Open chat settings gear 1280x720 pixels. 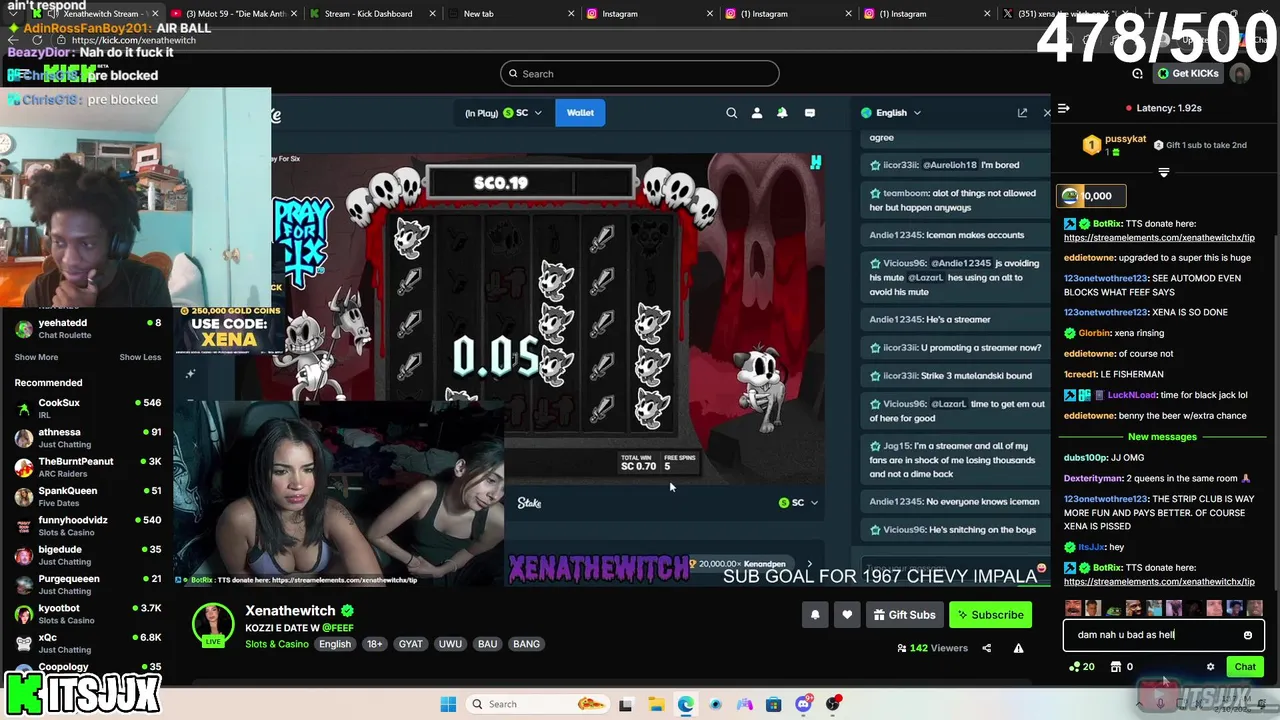tap(1210, 667)
